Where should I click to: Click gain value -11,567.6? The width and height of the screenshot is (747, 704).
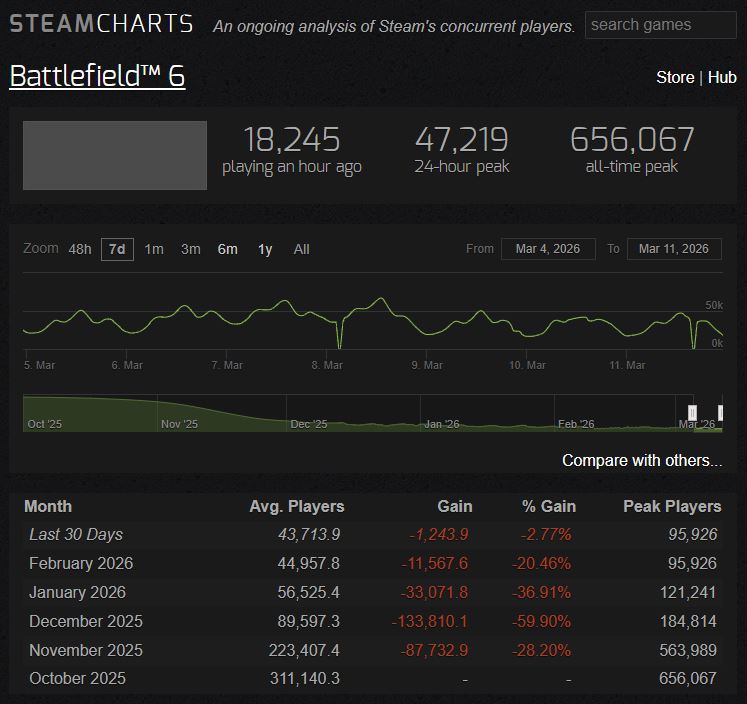click(434, 563)
